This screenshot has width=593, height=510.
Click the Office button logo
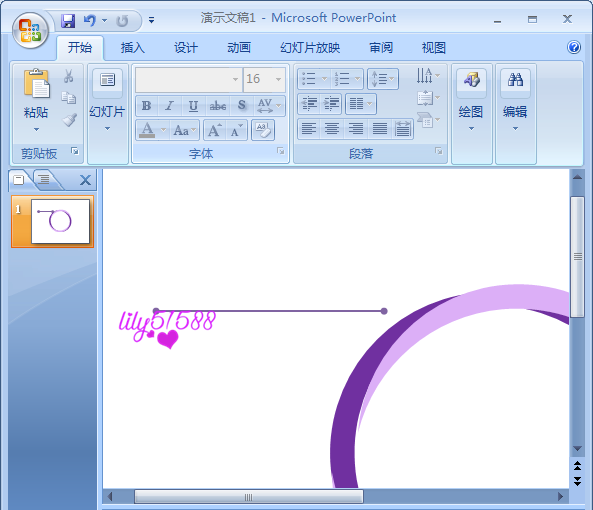tap(30, 30)
